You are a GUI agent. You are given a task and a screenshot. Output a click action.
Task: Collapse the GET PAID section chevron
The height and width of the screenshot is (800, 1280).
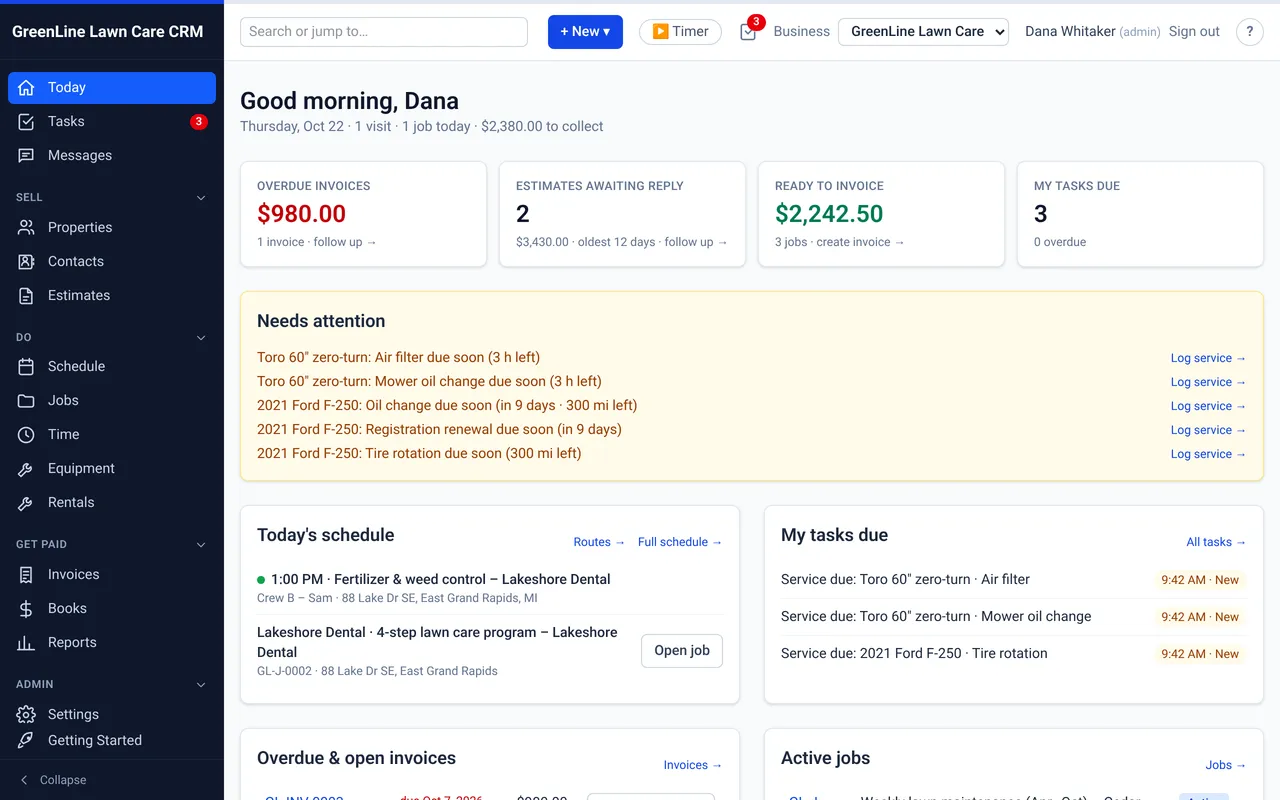coord(201,545)
